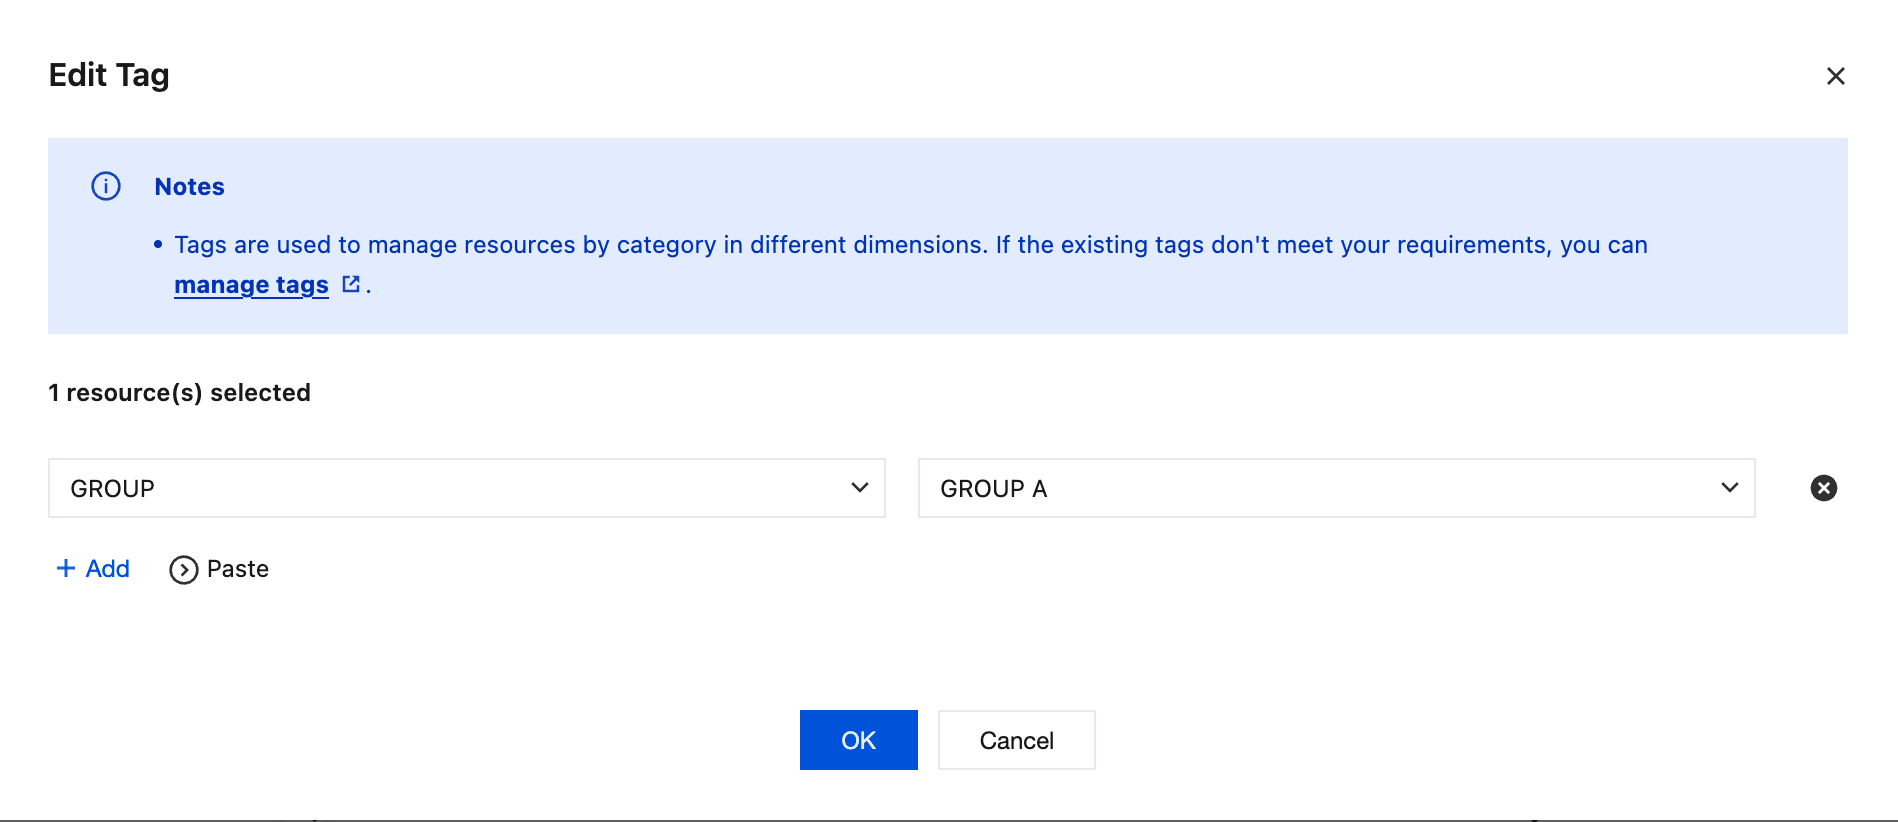Close the Edit Tag dialog
Screen dimensions: 1898x822
click(1835, 76)
